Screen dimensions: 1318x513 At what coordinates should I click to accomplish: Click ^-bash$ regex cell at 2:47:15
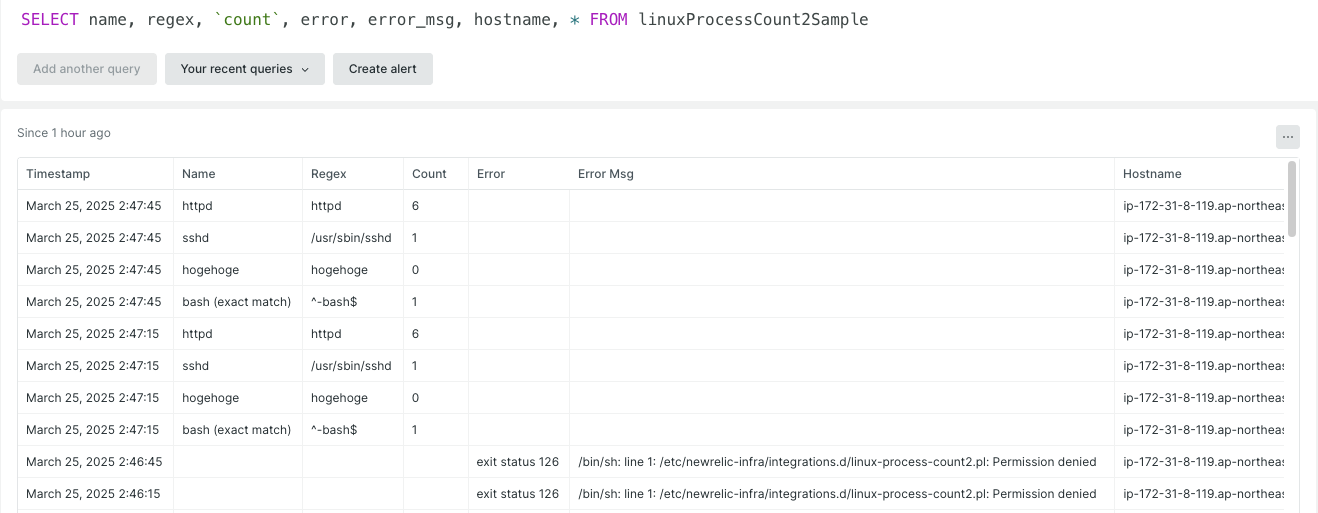[x=353, y=430]
